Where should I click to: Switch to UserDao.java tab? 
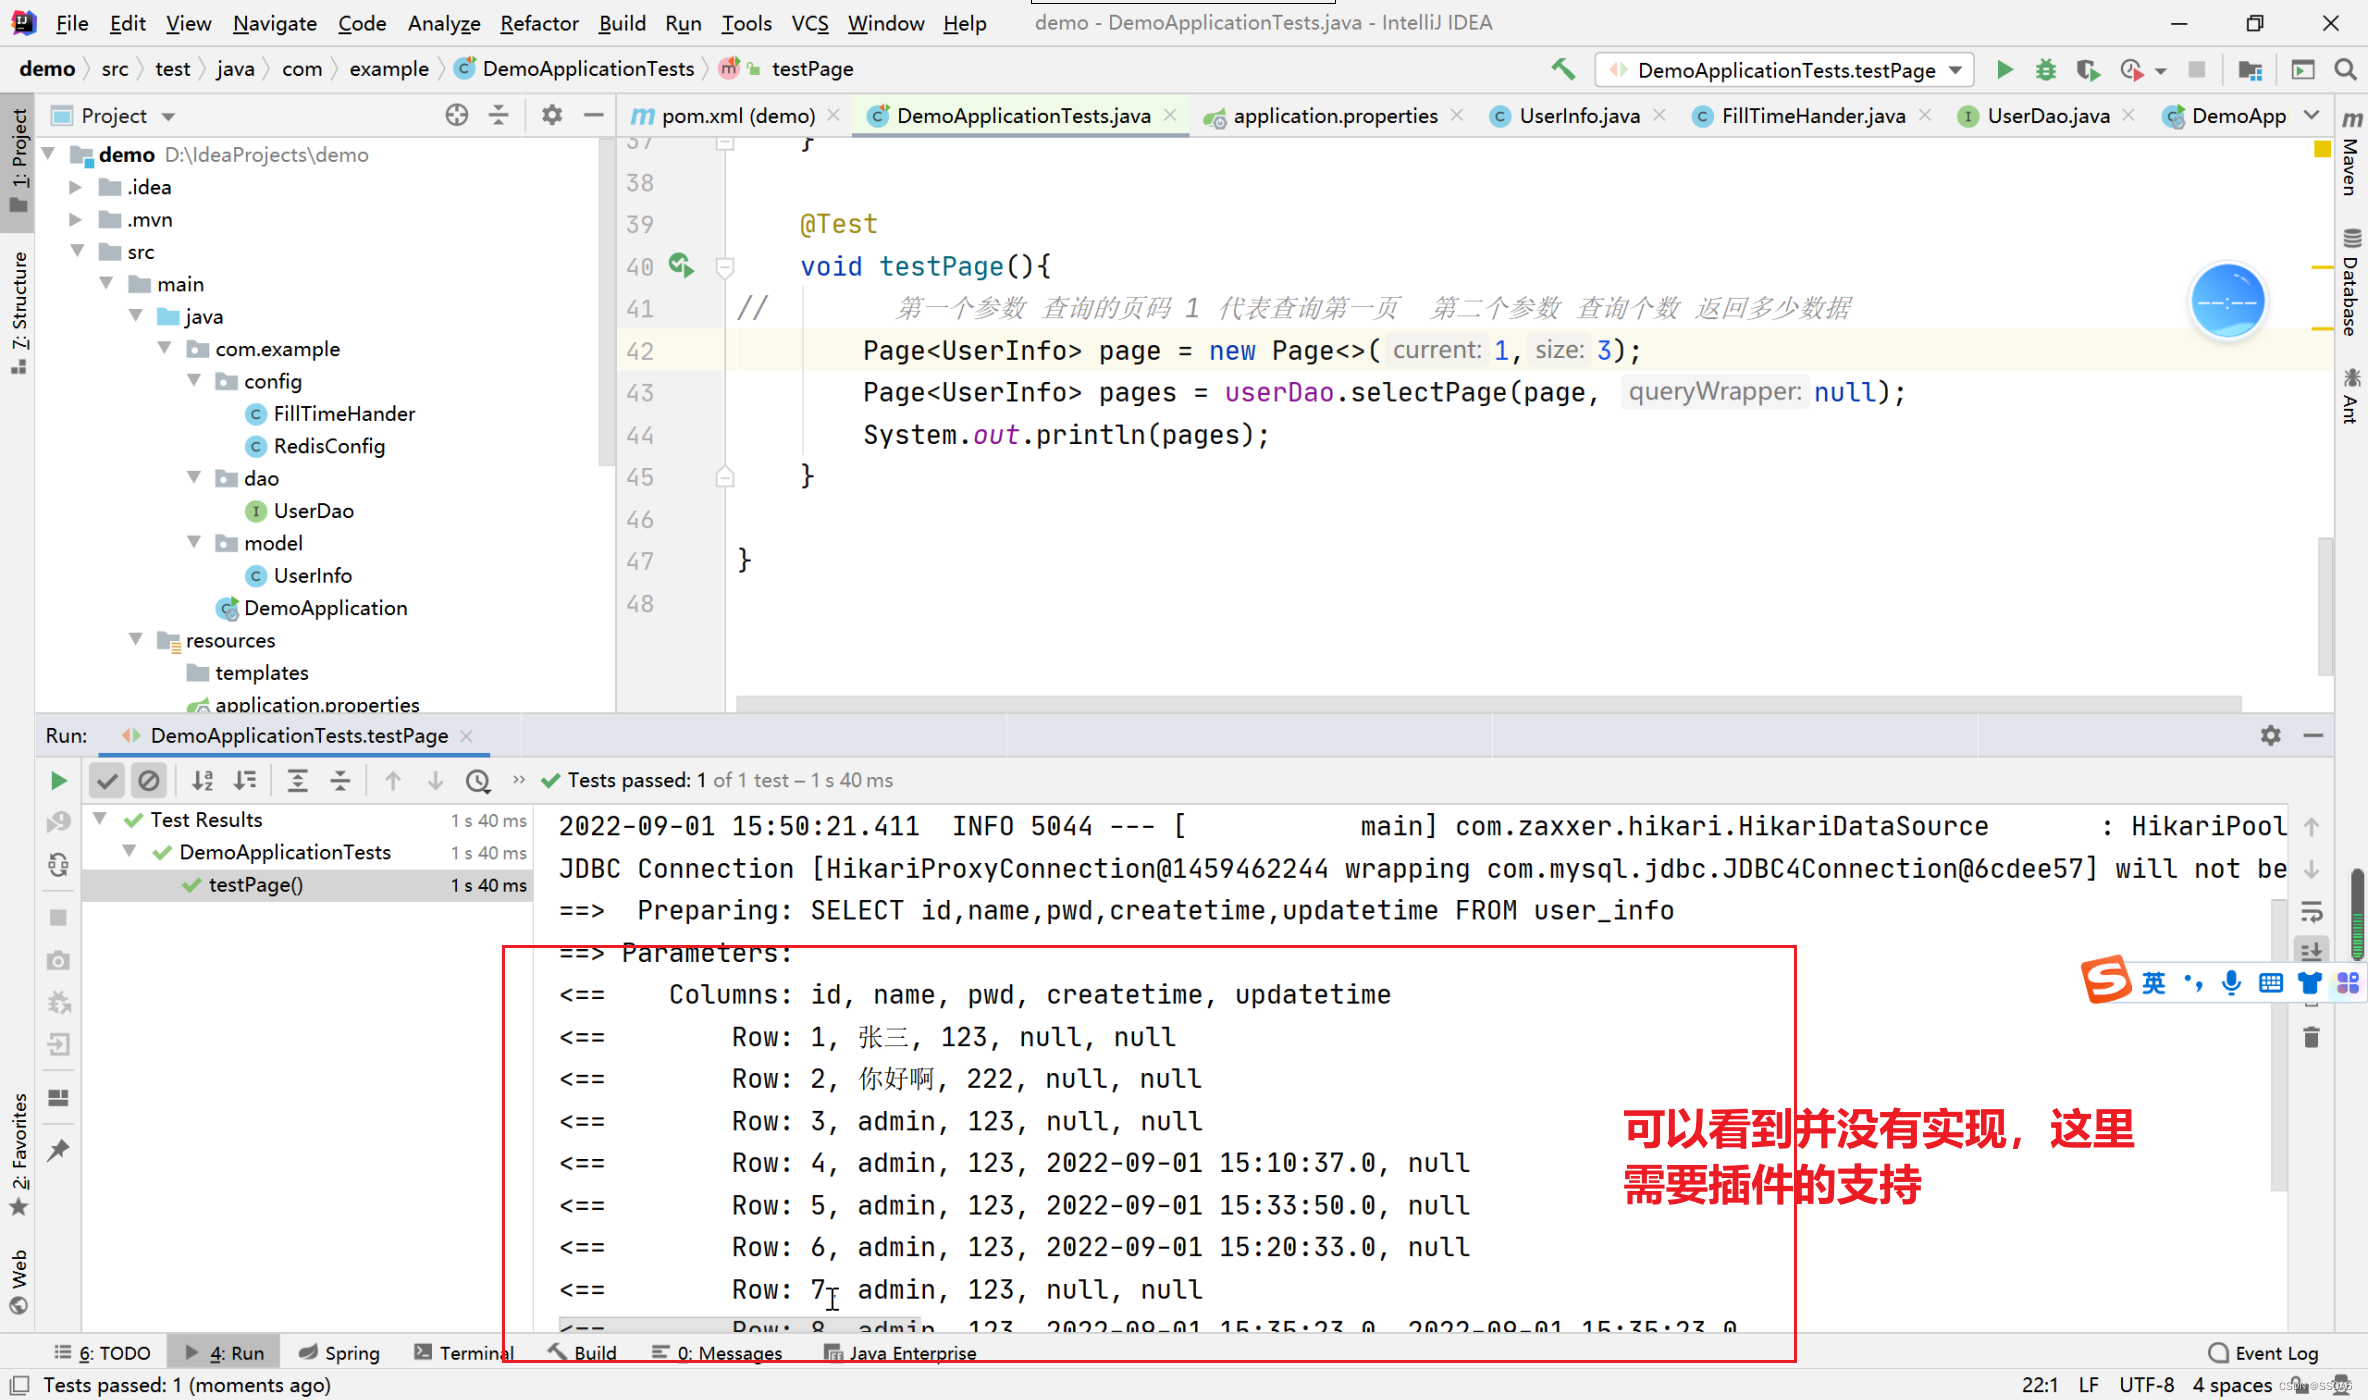pyautogui.click(x=2048, y=115)
